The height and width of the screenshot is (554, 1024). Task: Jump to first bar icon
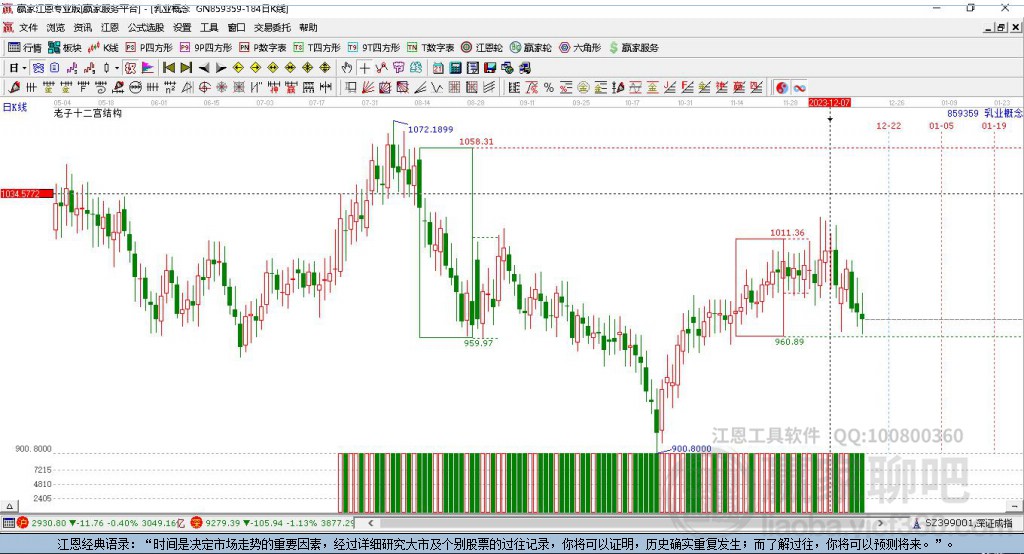169,68
